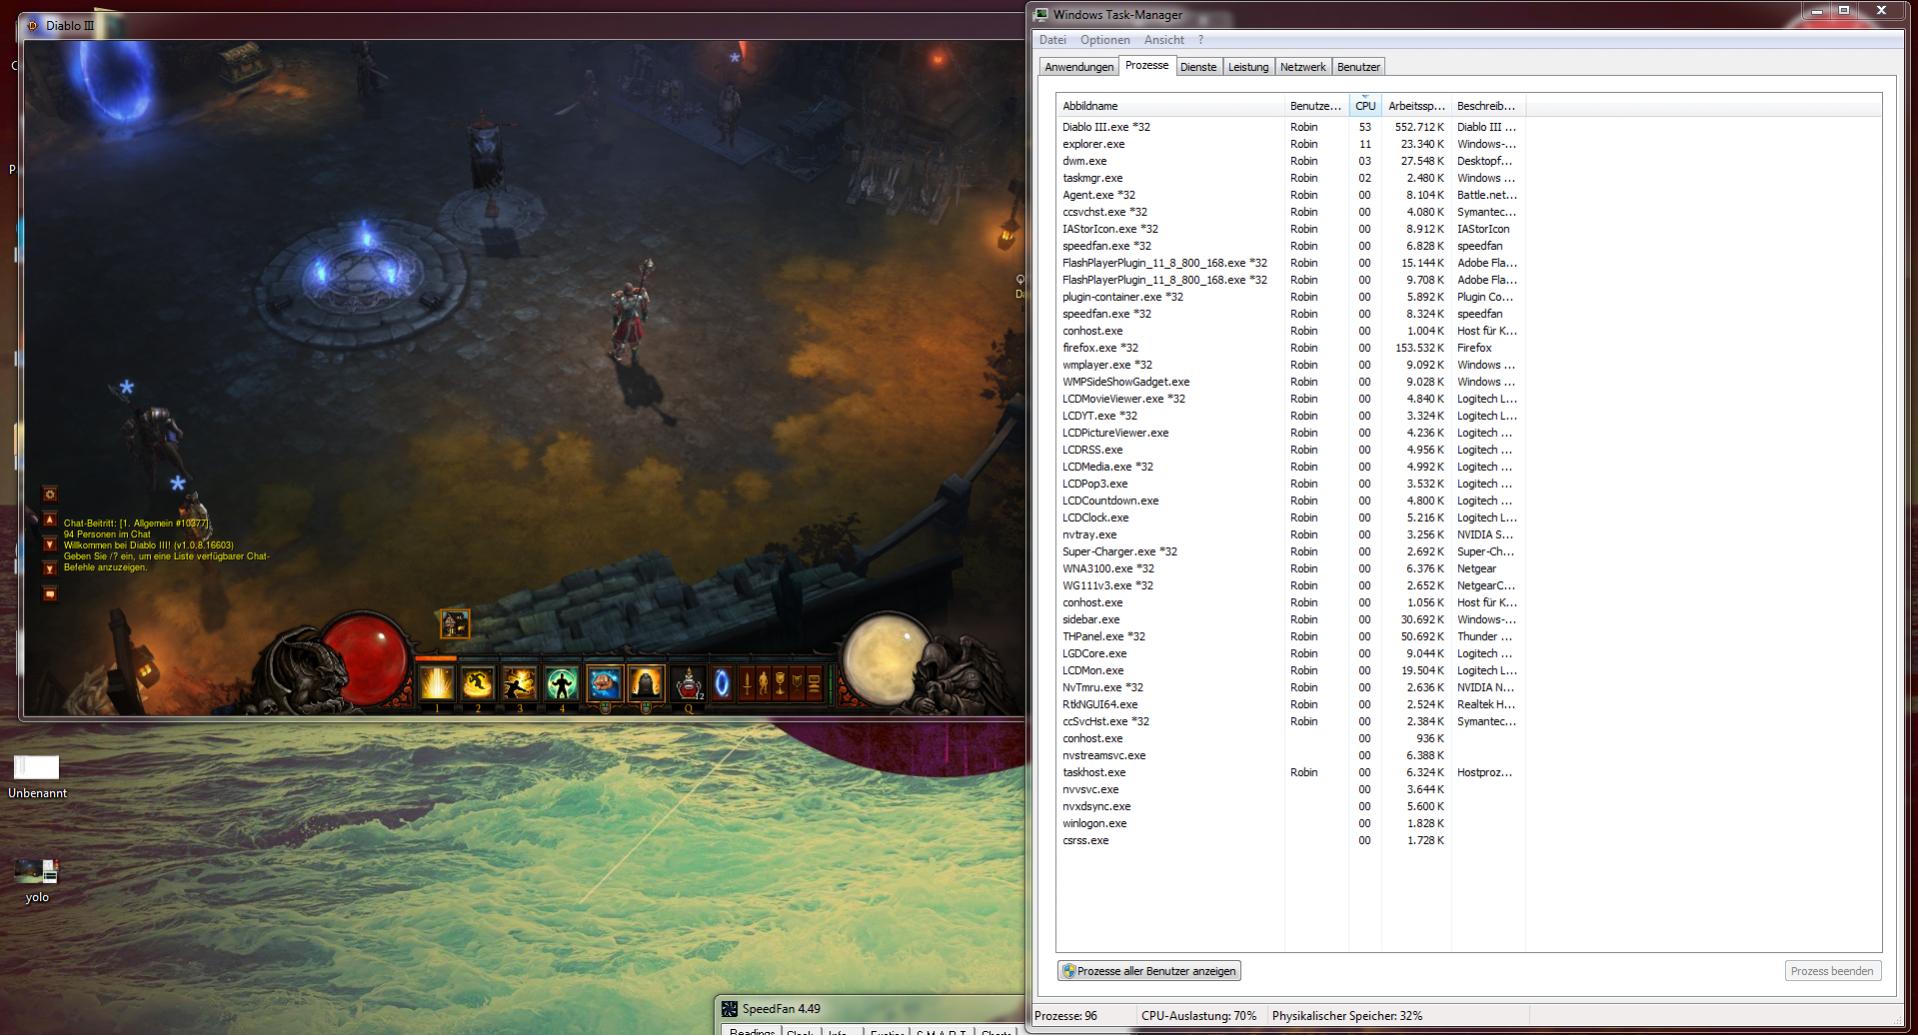Select the plugin-container.exe *32 process
The image size is (1918, 1035).
[x=1290, y=297]
